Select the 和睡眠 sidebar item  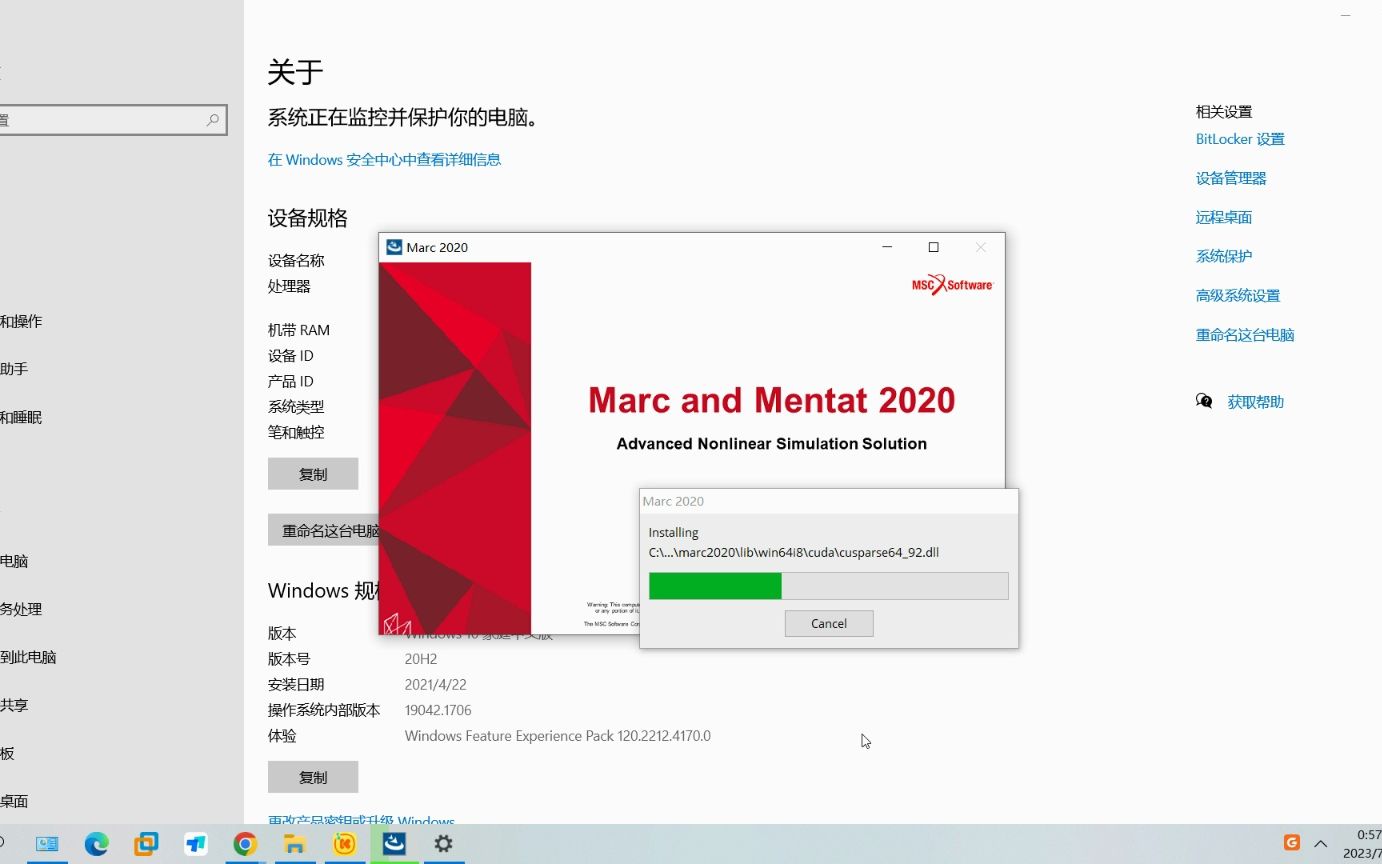click(21, 417)
